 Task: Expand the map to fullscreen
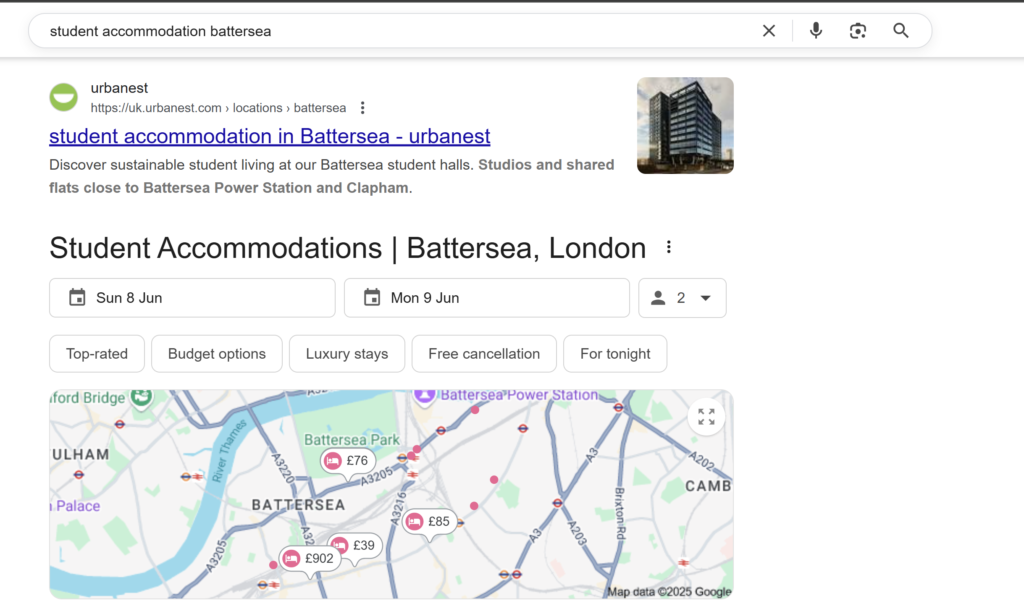[706, 416]
